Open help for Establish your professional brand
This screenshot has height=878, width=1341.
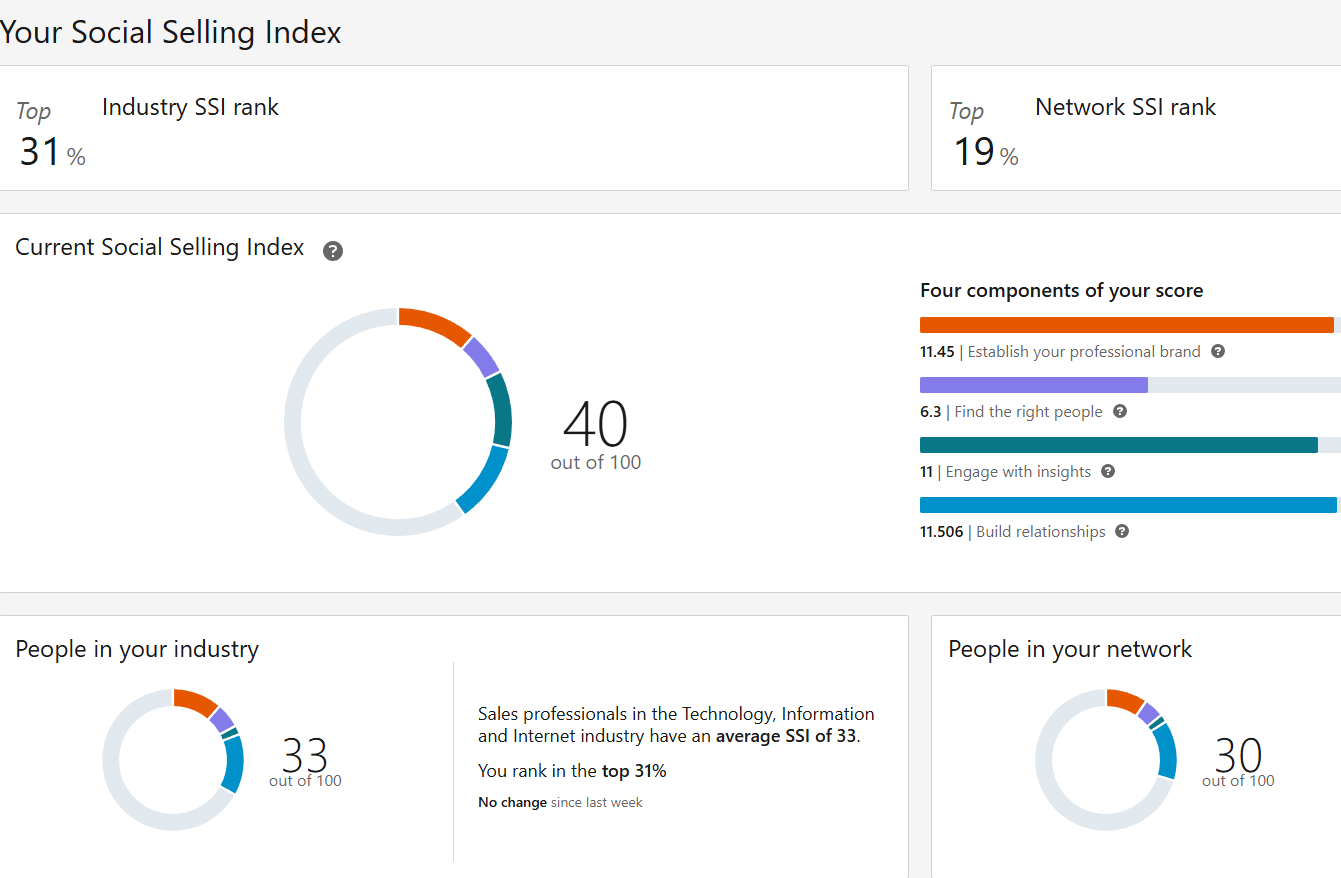1218,352
